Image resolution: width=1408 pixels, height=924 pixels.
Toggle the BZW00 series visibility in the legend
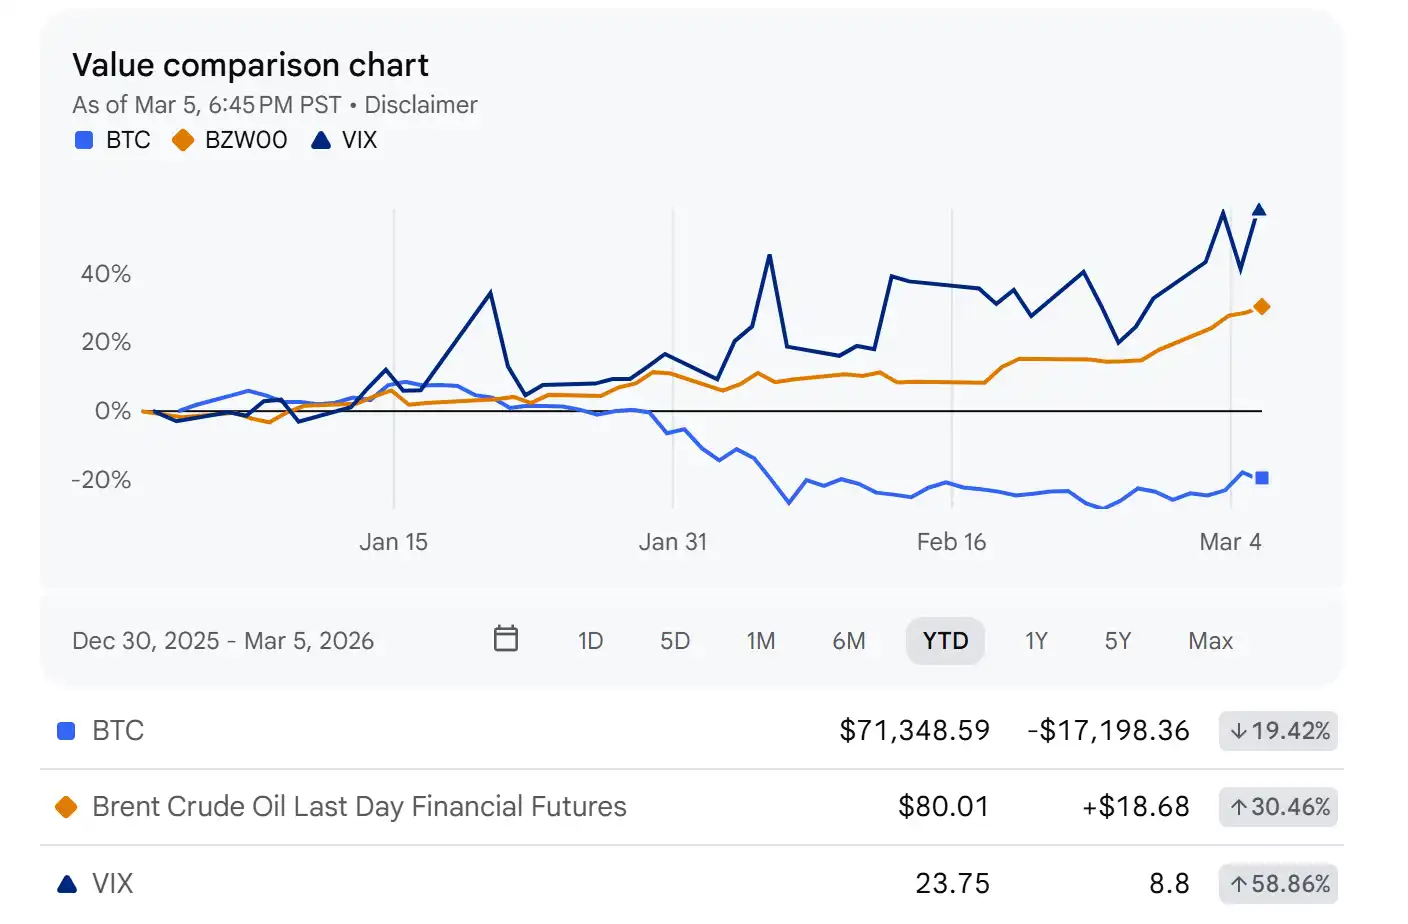[229, 140]
